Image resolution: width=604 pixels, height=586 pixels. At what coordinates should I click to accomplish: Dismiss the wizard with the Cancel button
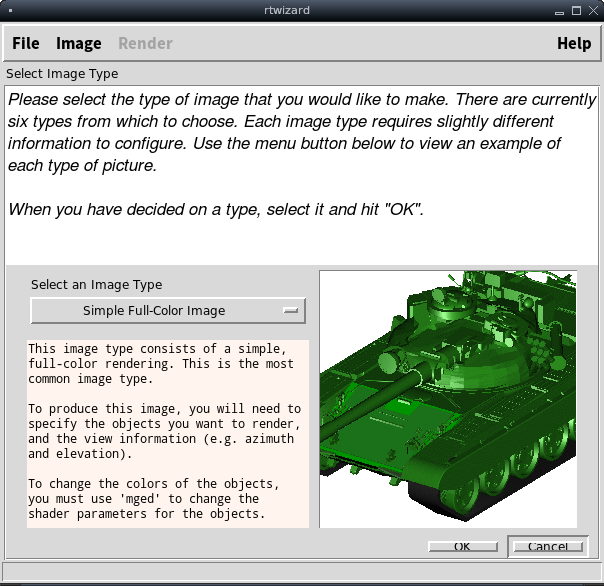pos(548,546)
